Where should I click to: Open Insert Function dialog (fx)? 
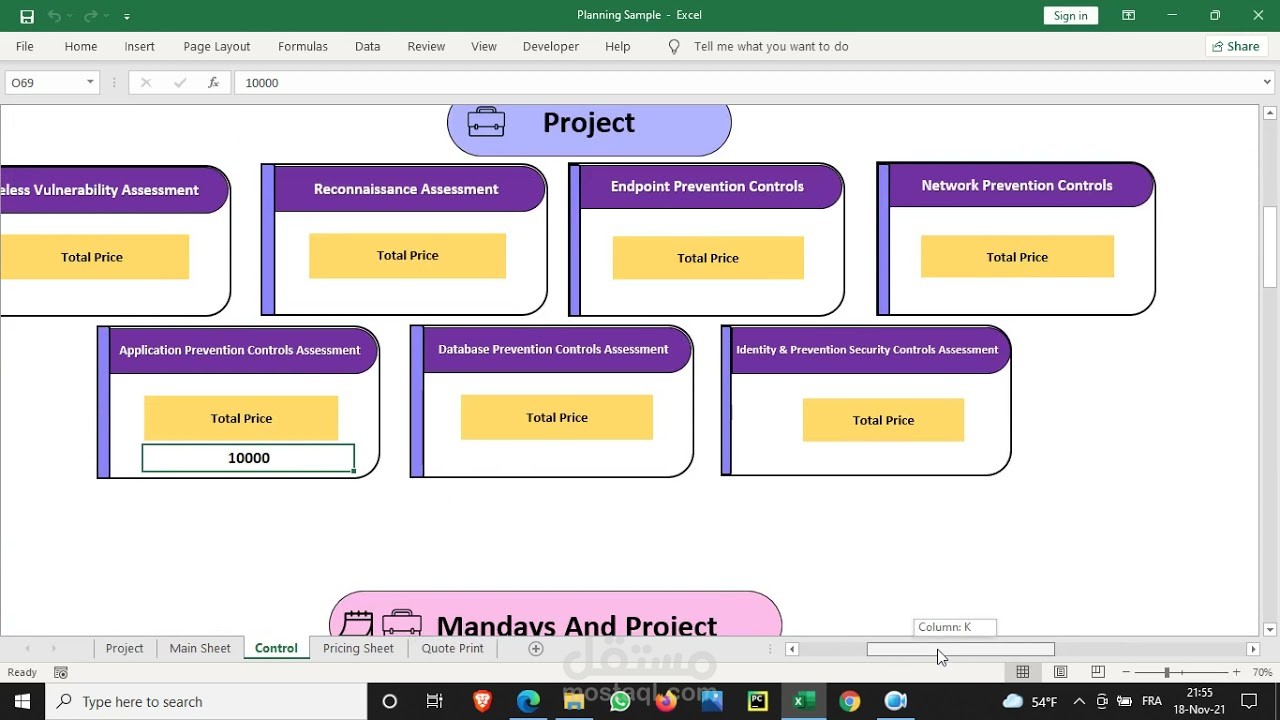213,83
